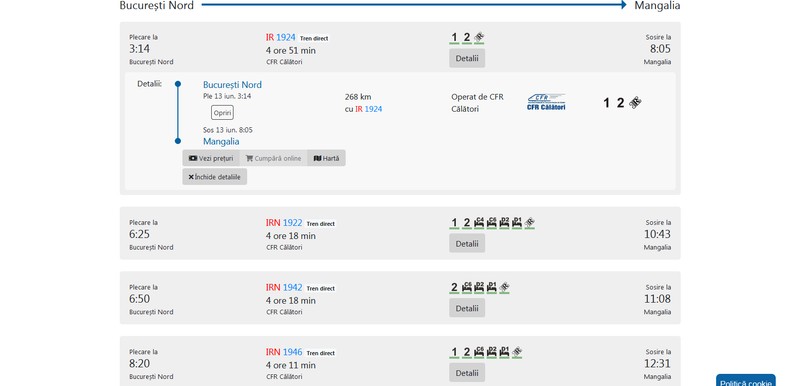Expand Detalii for train IRN 1942

[467, 308]
